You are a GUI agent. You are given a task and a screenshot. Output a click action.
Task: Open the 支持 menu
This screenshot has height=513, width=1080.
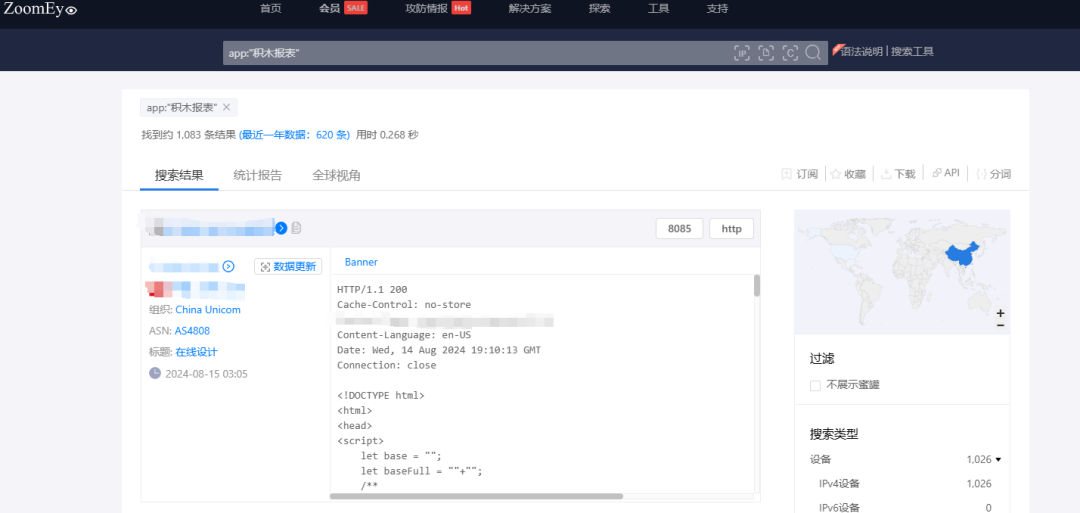717,9
